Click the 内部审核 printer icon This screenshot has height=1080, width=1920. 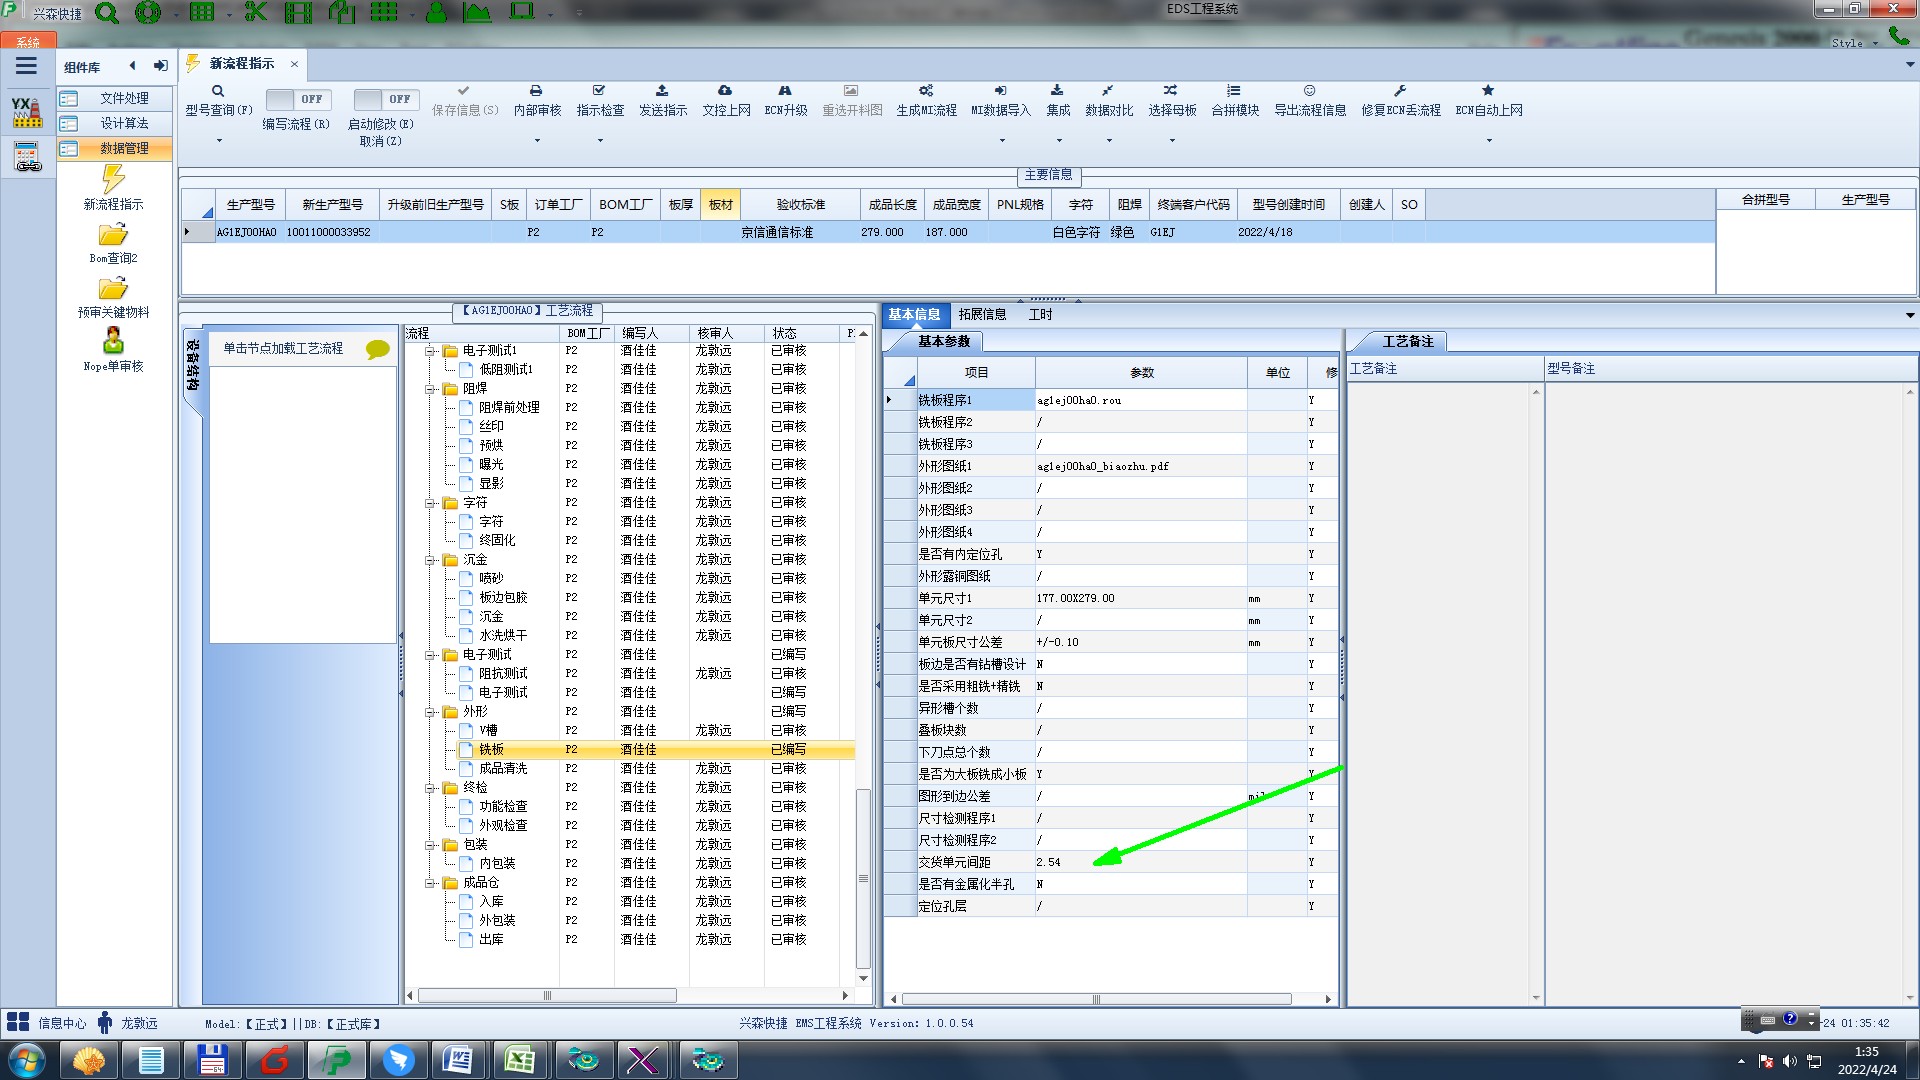[536, 91]
